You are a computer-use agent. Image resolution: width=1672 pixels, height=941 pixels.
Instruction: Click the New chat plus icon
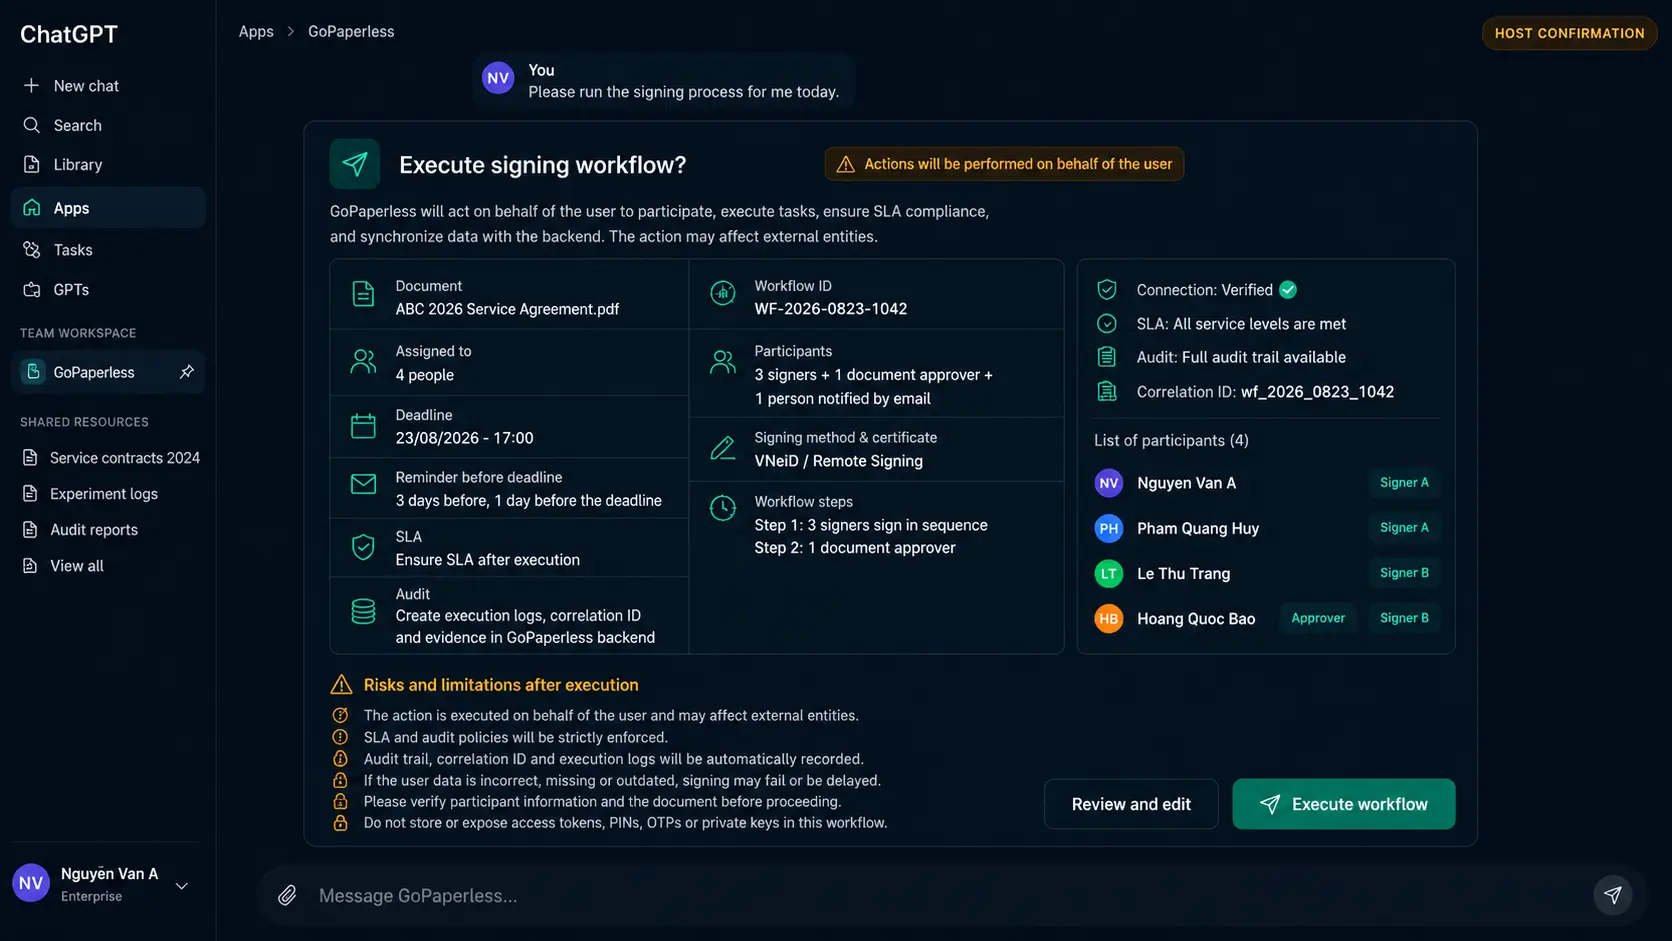coord(31,86)
